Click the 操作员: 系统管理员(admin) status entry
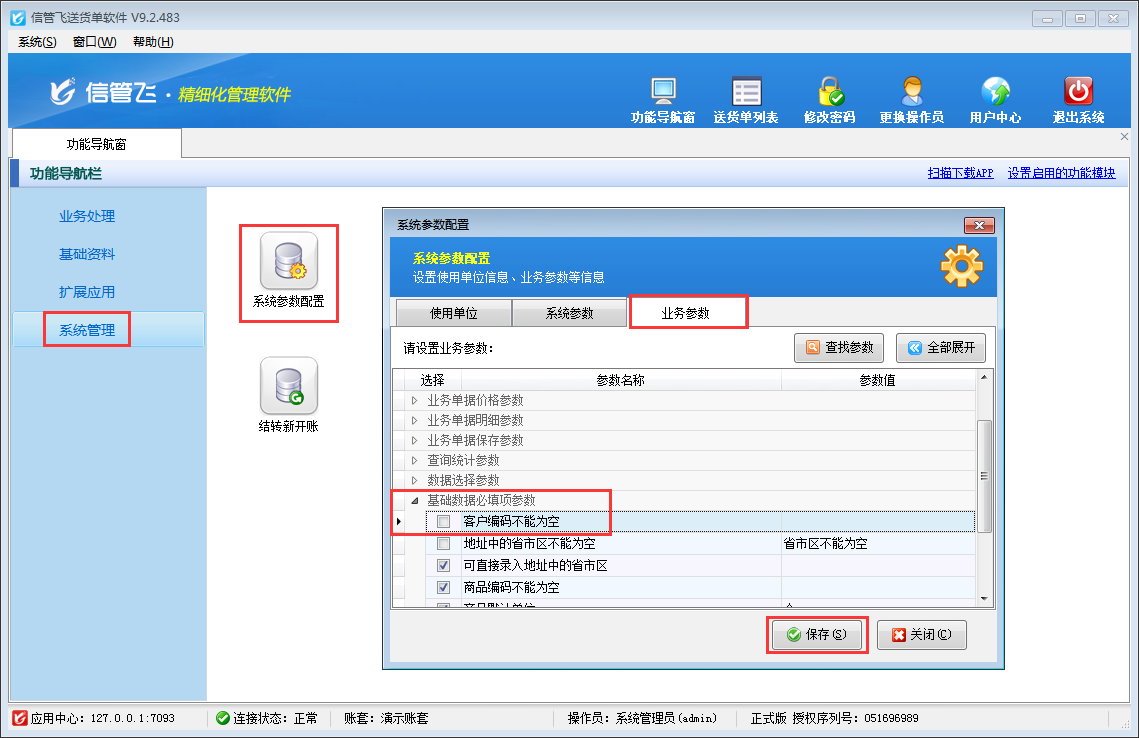Image resolution: width=1139 pixels, height=738 pixels. pos(642,718)
